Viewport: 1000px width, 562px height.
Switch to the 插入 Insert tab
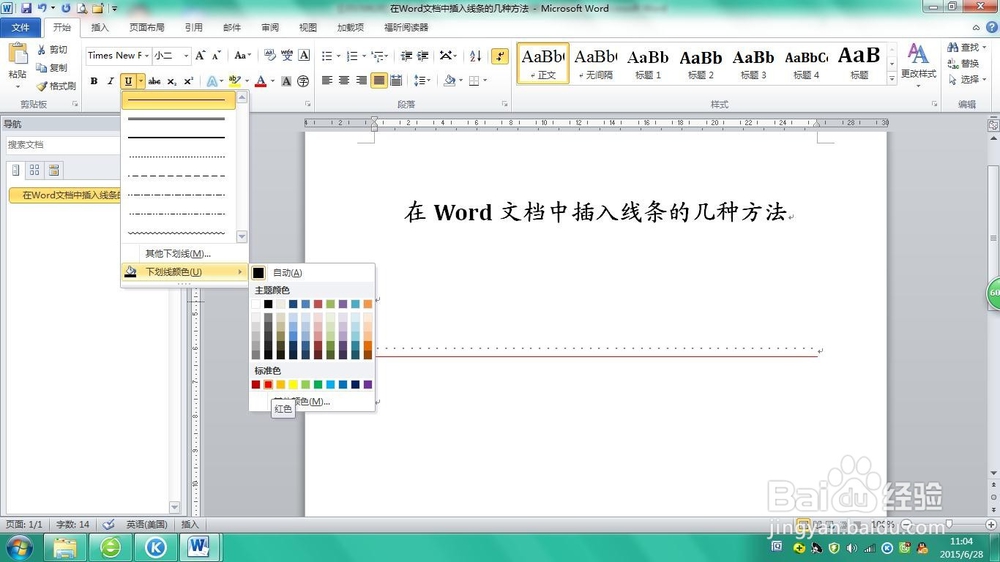click(x=100, y=27)
